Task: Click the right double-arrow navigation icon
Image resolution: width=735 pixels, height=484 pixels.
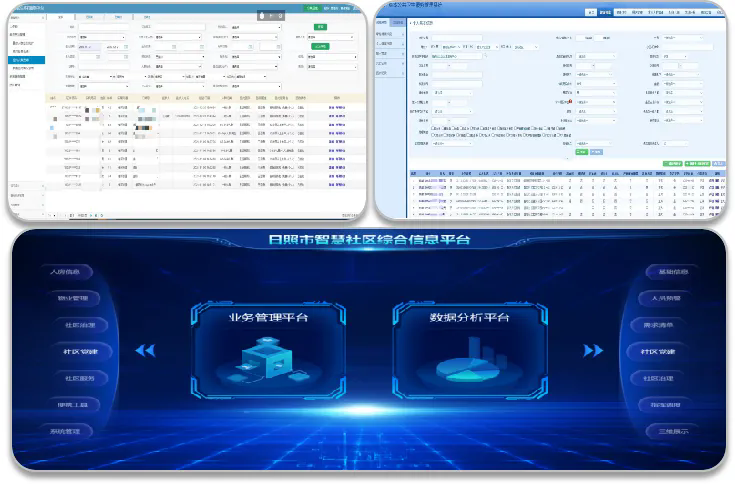Action: tap(593, 351)
